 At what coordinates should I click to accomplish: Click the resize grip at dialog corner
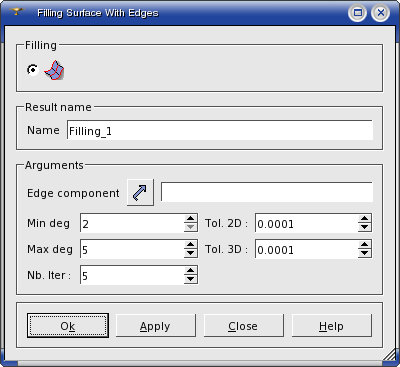pos(389,355)
